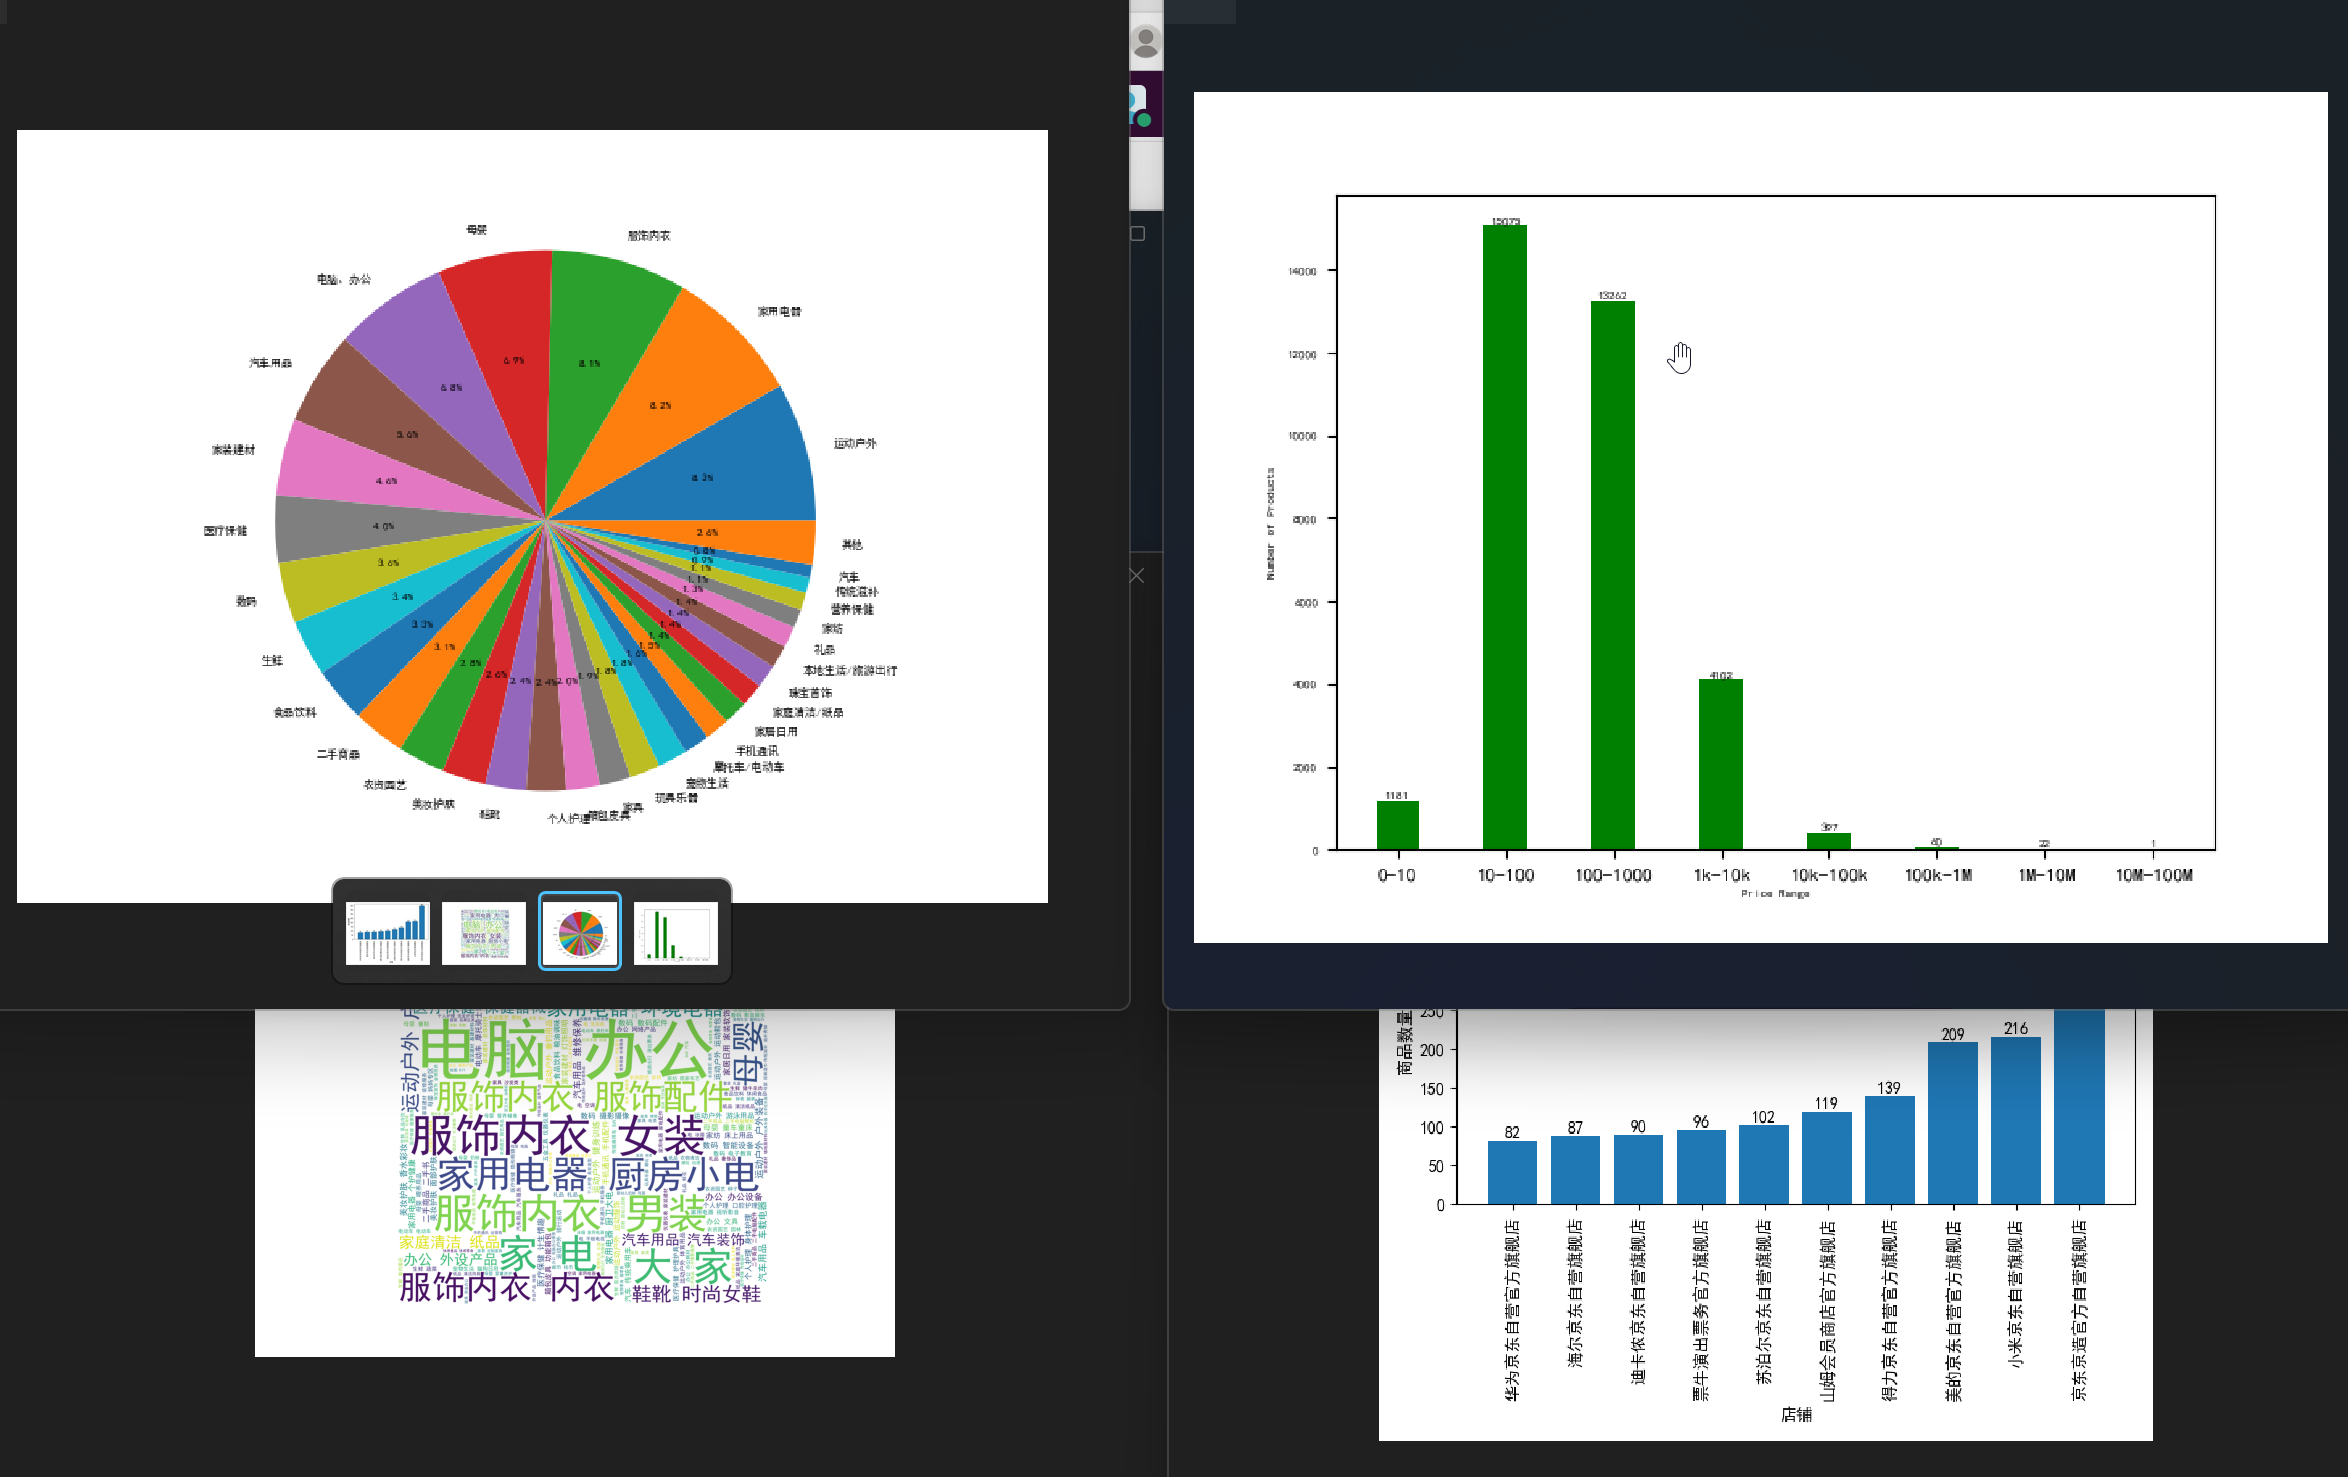The image size is (2348, 1477).
Task: Toggle the small checkbox below the sidebar
Action: tap(1138, 234)
